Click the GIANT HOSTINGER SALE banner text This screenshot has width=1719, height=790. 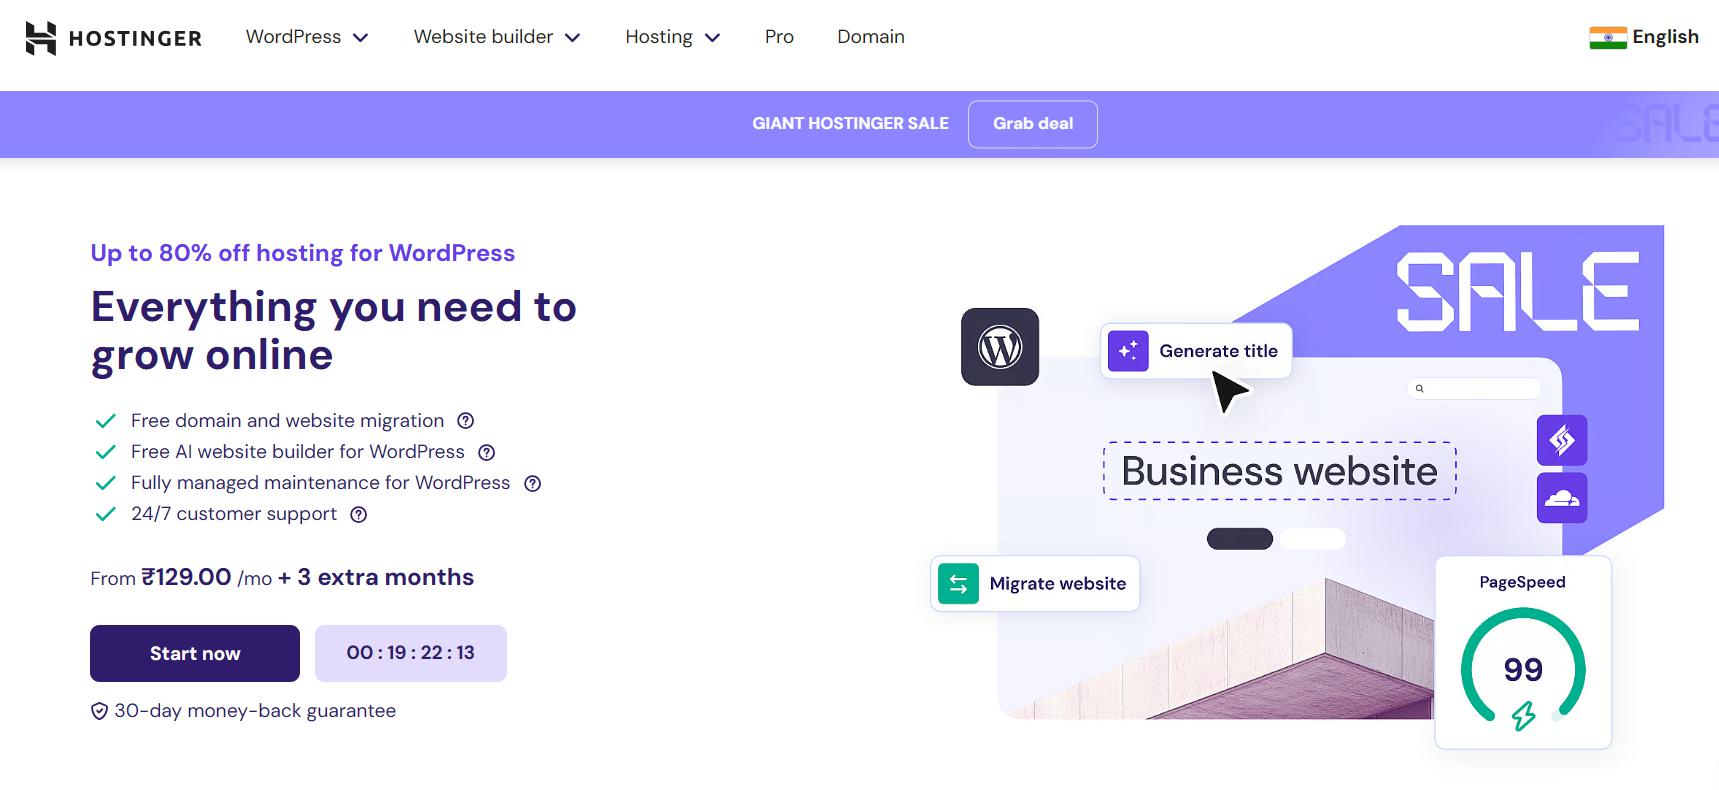click(850, 124)
